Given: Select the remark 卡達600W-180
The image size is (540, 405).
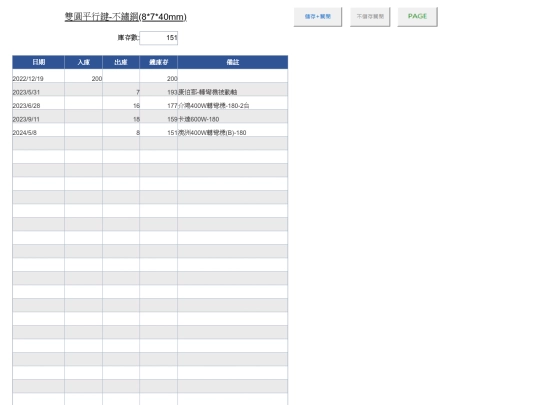Looking at the screenshot, I should tap(232, 116).
